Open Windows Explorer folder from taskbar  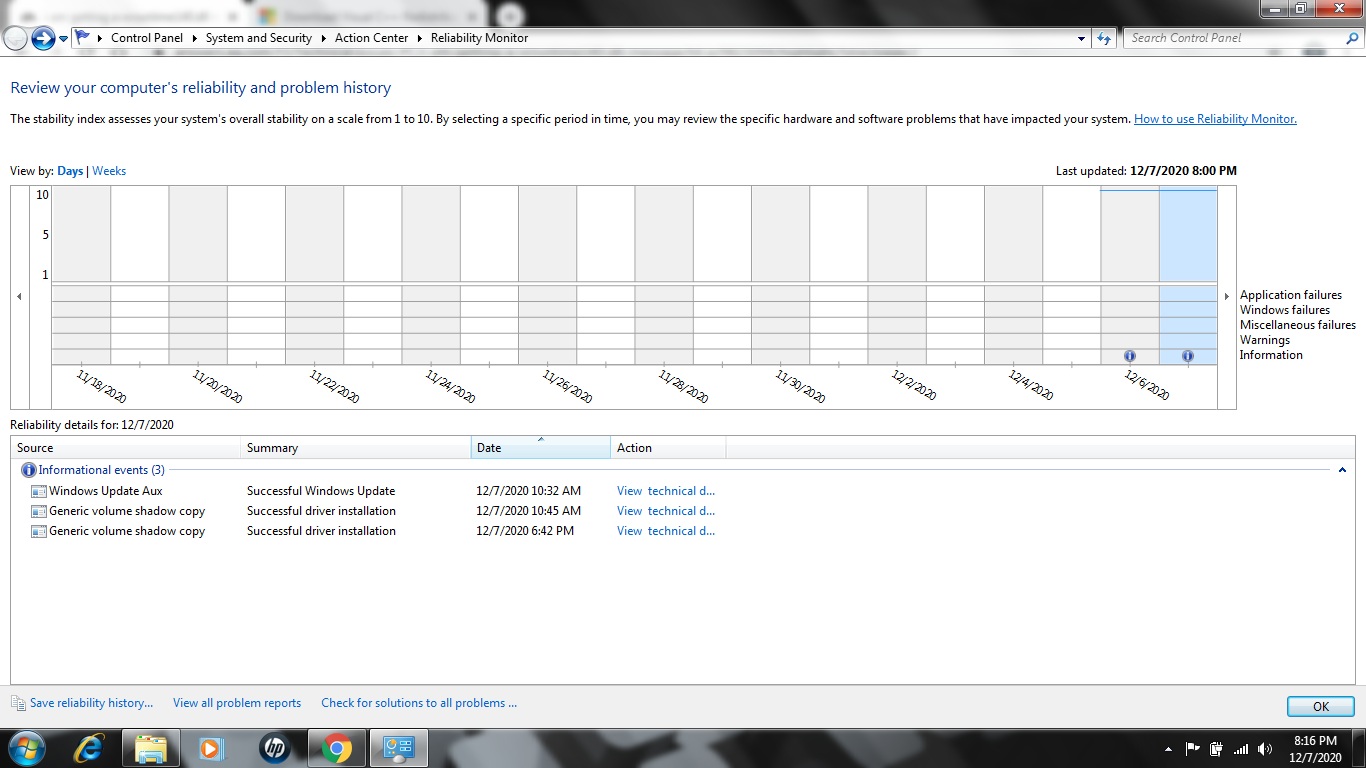tap(151, 748)
